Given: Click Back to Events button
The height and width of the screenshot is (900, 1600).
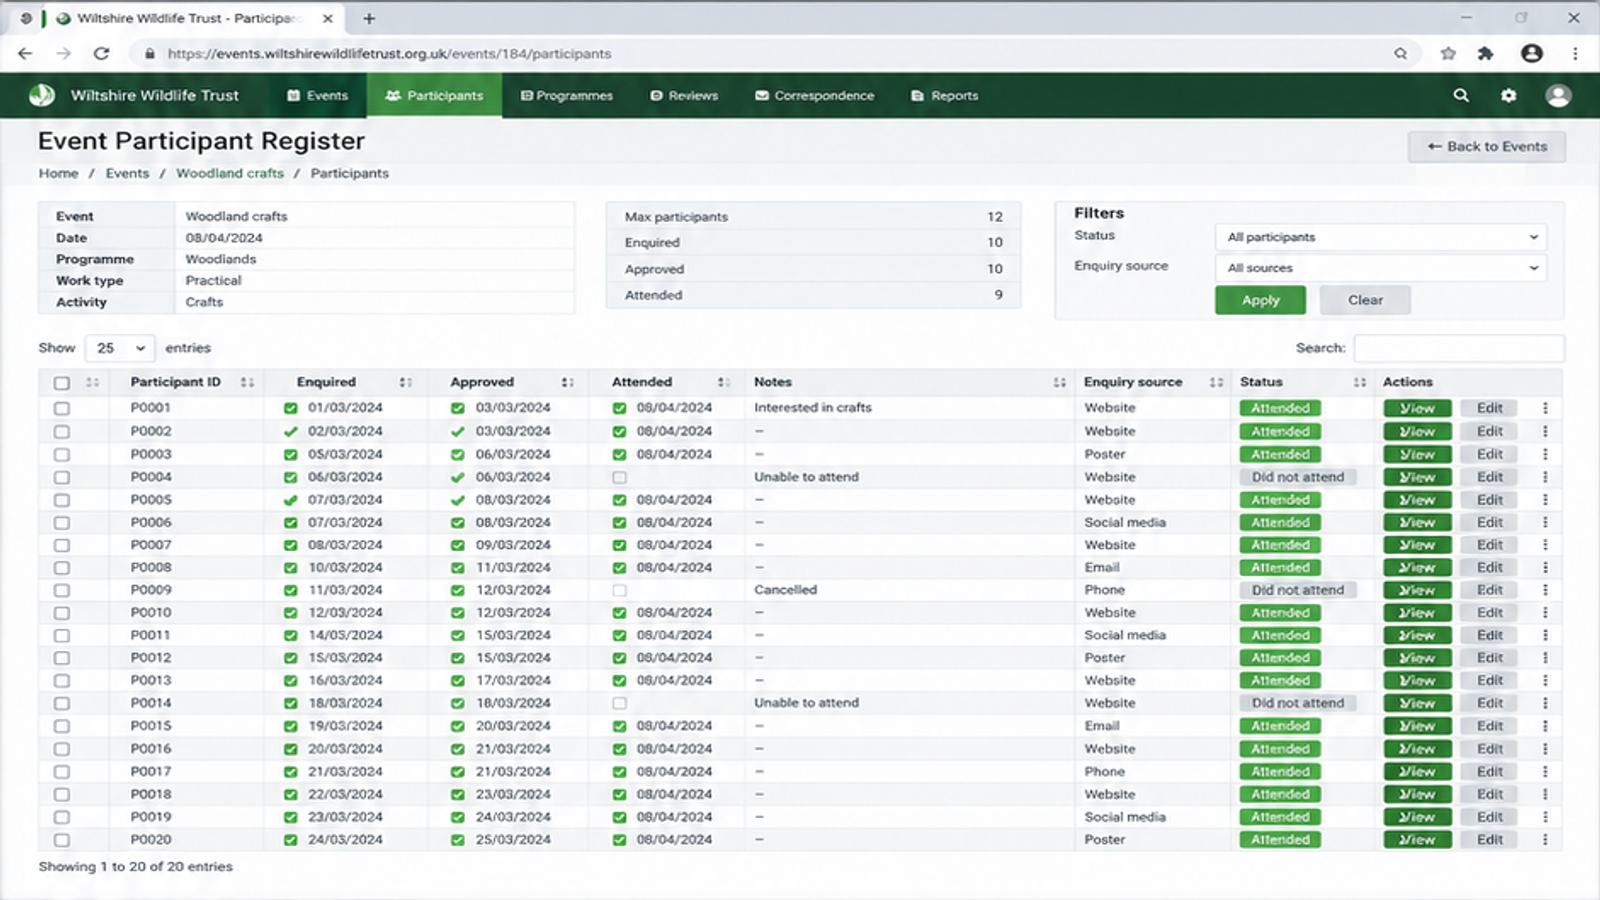Looking at the screenshot, I should 1487,146.
